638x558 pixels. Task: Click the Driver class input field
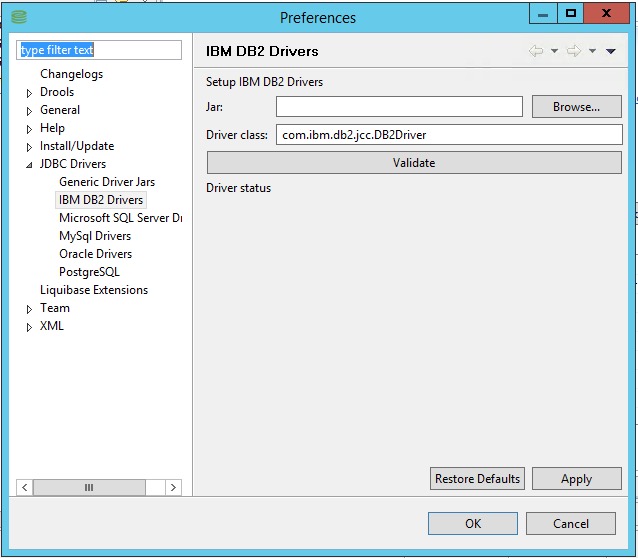pos(449,135)
